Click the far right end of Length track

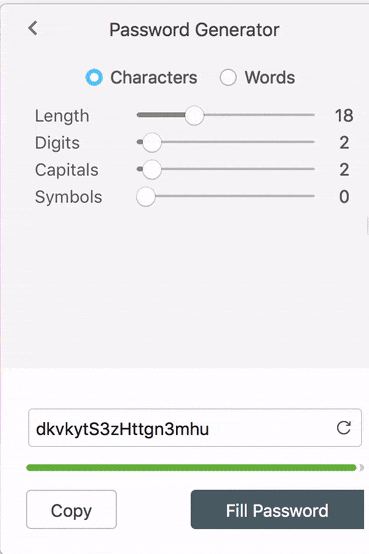click(312, 115)
